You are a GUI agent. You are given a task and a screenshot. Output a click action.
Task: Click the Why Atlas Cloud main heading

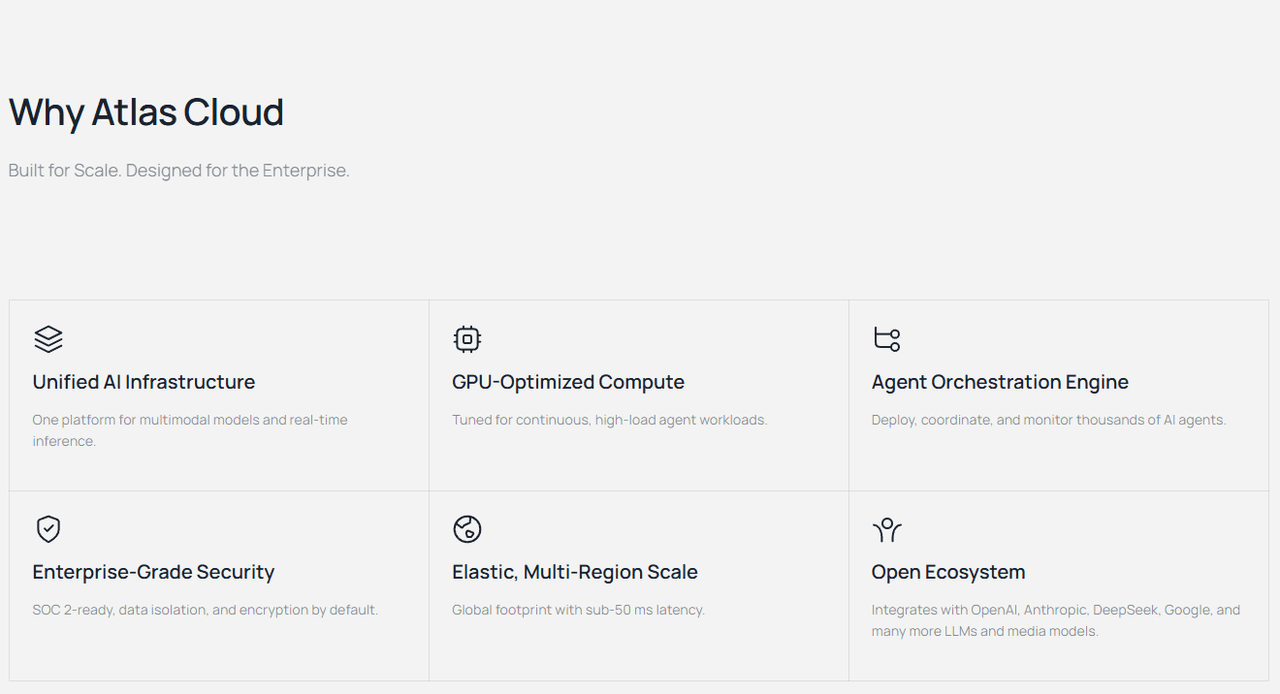point(146,112)
